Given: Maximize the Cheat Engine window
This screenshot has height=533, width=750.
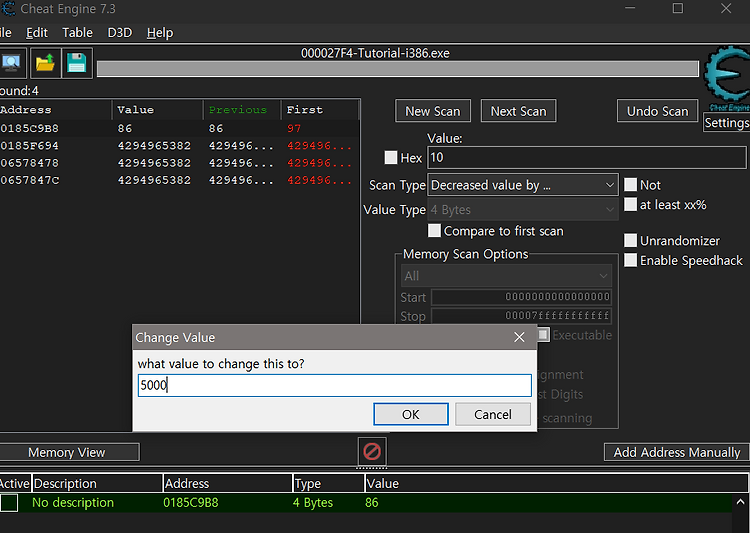Looking at the screenshot, I should (x=678, y=8).
